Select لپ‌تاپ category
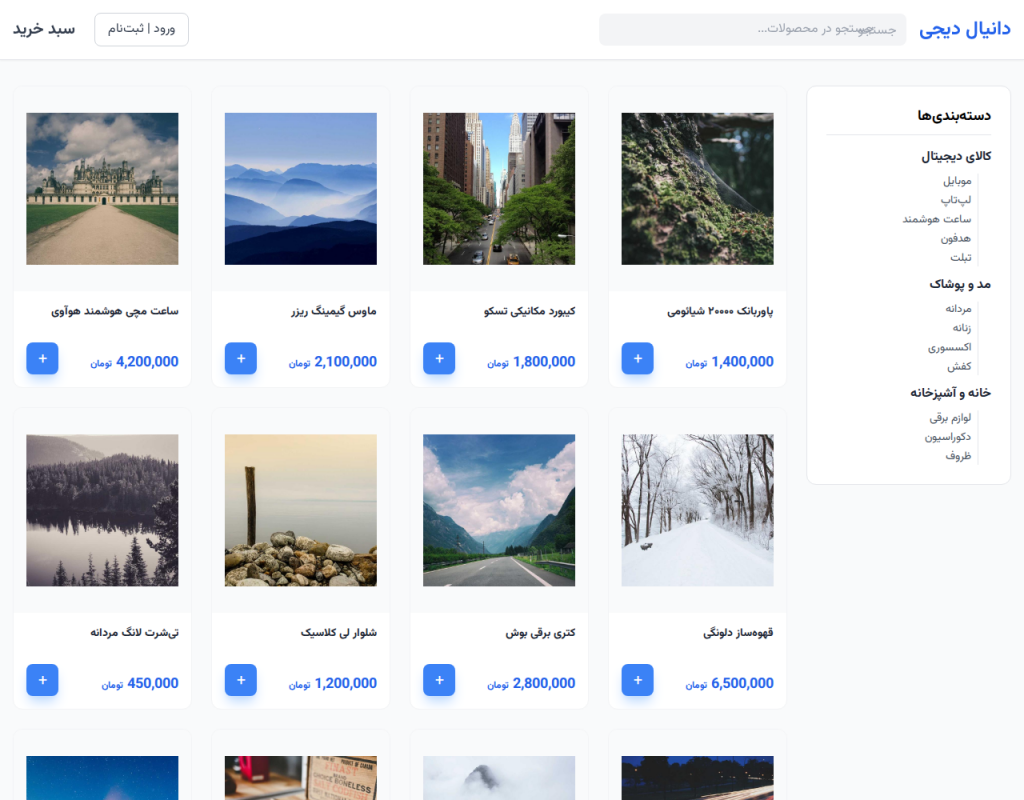 click(x=956, y=200)
